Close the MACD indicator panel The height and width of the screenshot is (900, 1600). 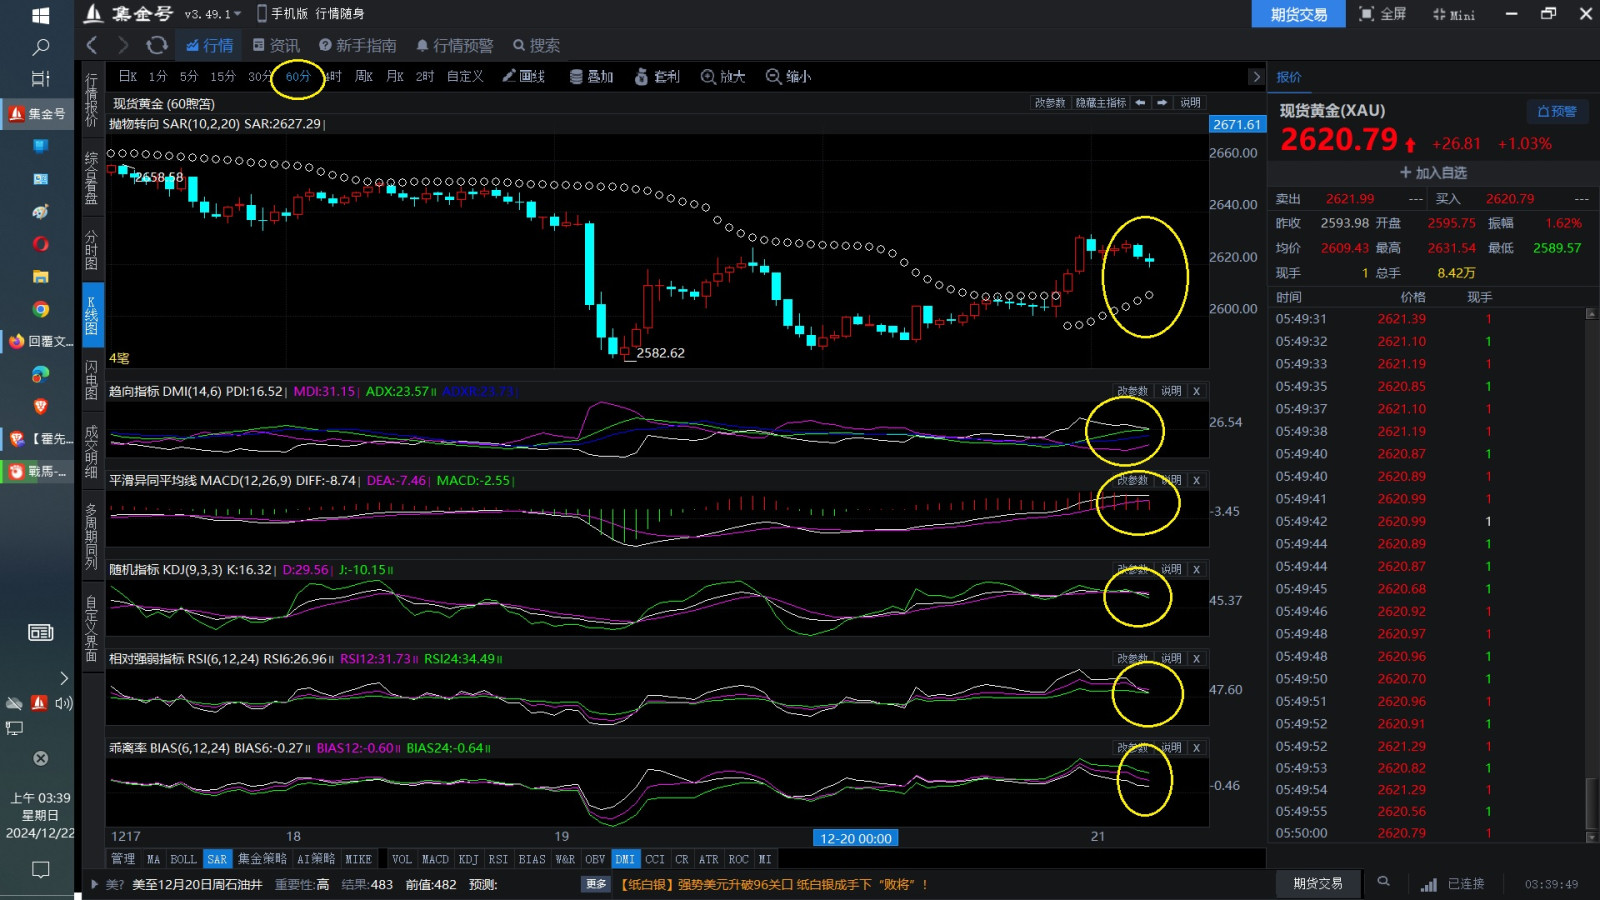click(x=1196, y=480)
